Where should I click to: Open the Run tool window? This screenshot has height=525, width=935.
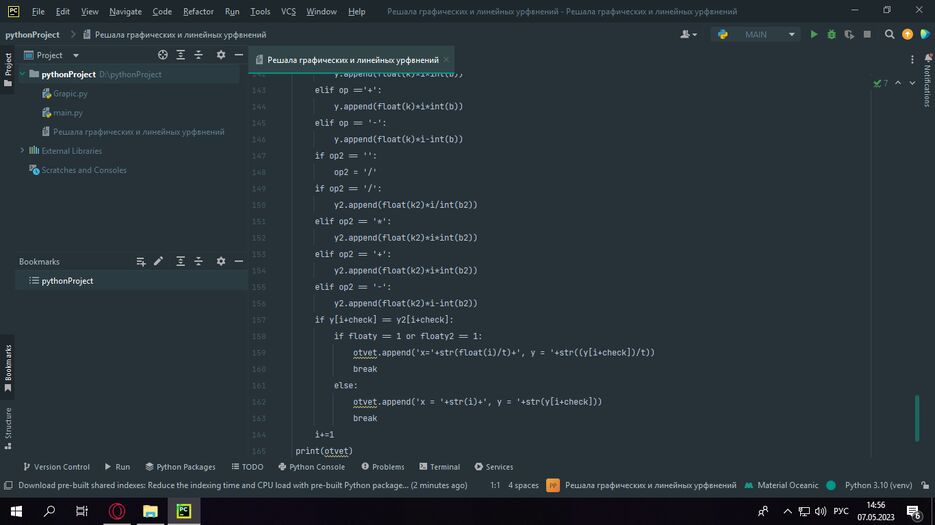click(x=117, y=467)
